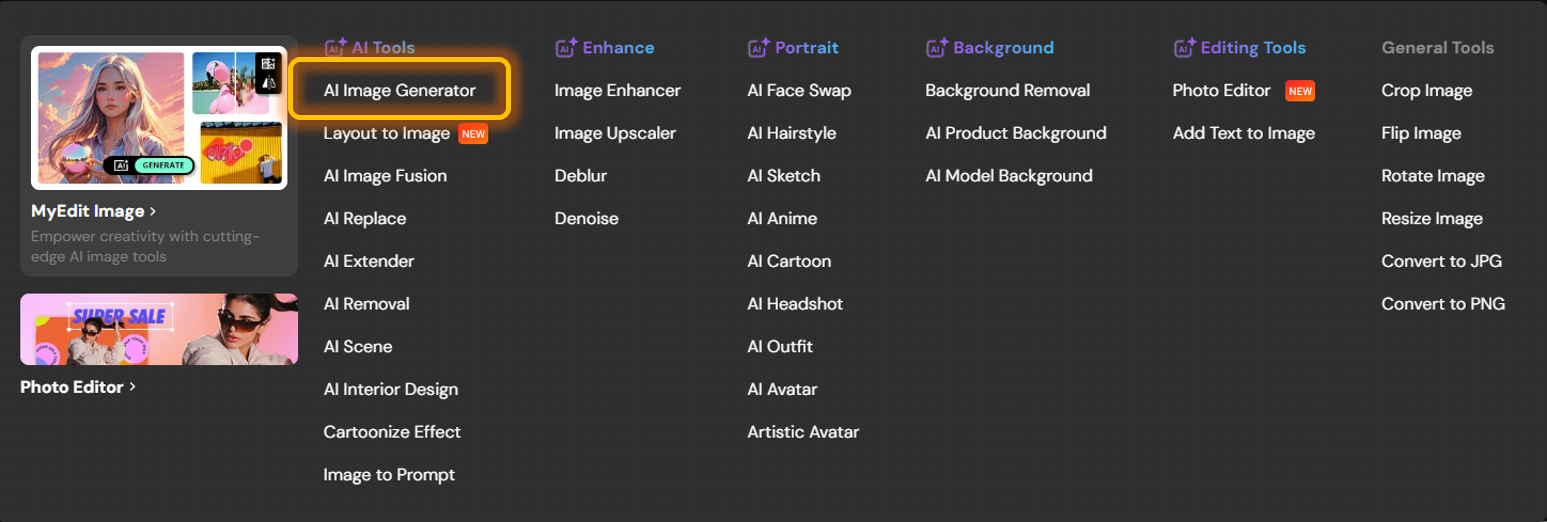Image resolution: width=1547 pixels, height=522 pixels.
Task: Open the MyEdit Image preview thumbnail
Action: [x=159, y=118]
